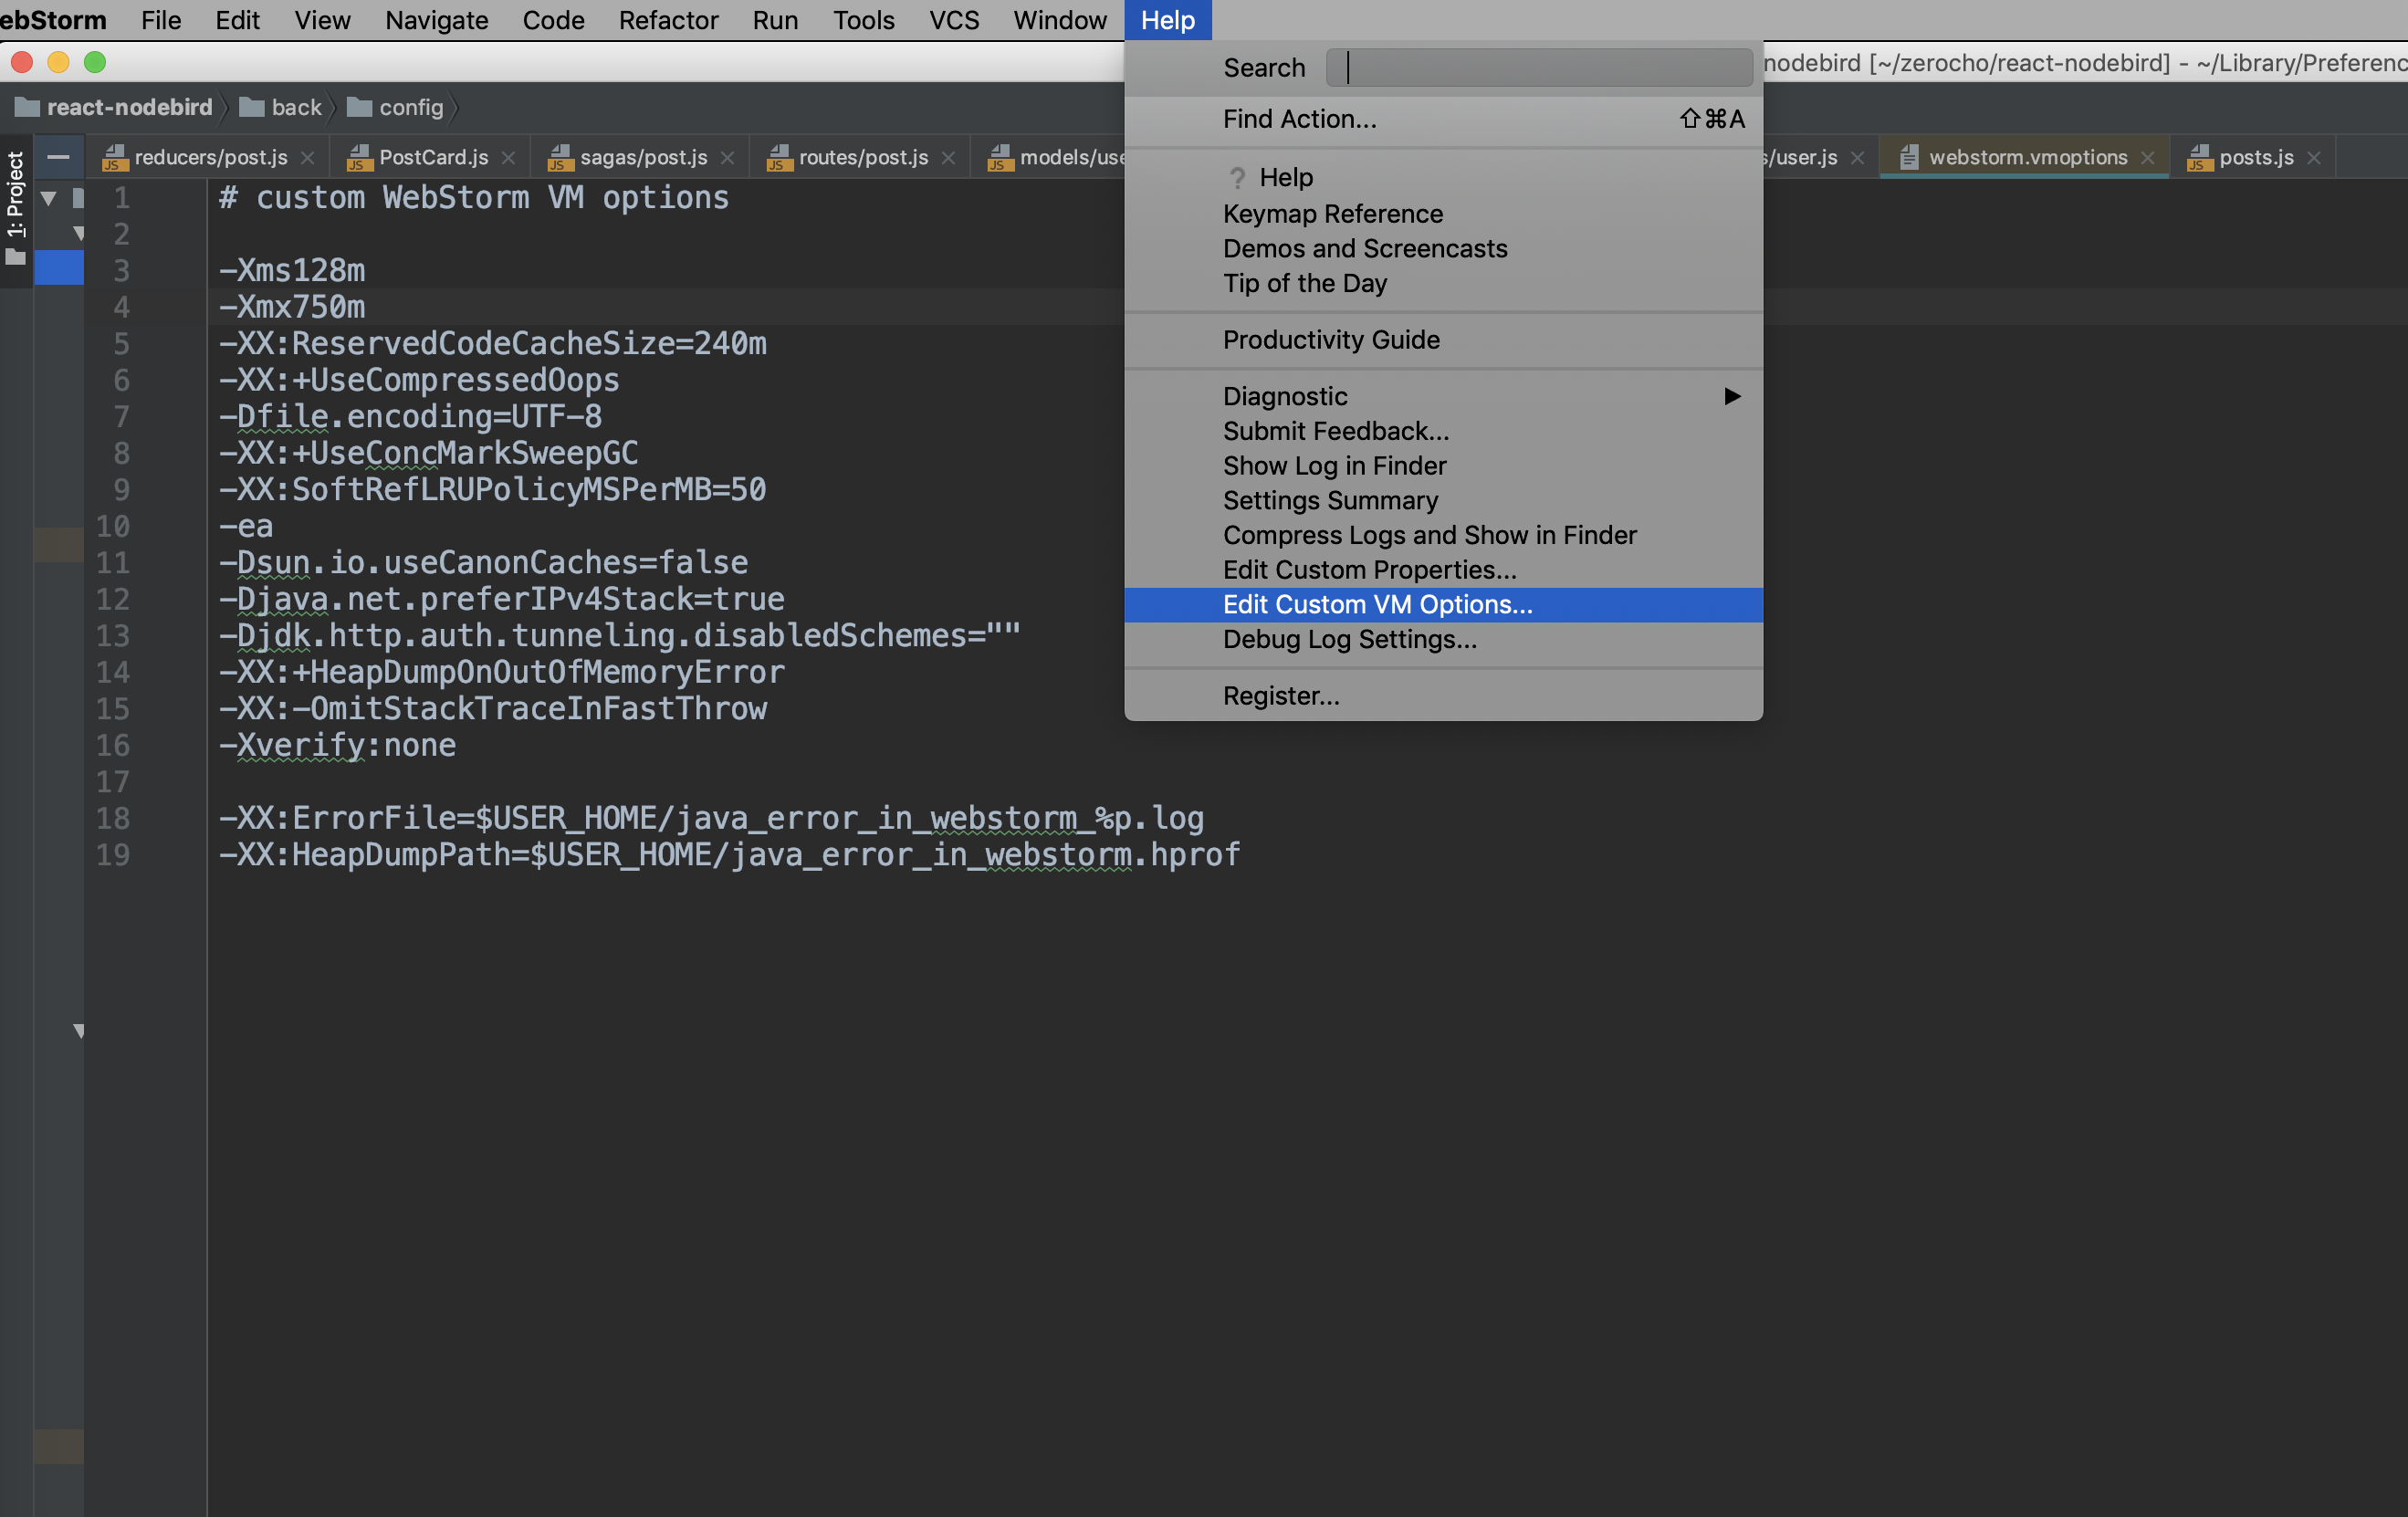Click Show Log in Finder
Screen dimensions: 2408x1517
[1334, 466]
